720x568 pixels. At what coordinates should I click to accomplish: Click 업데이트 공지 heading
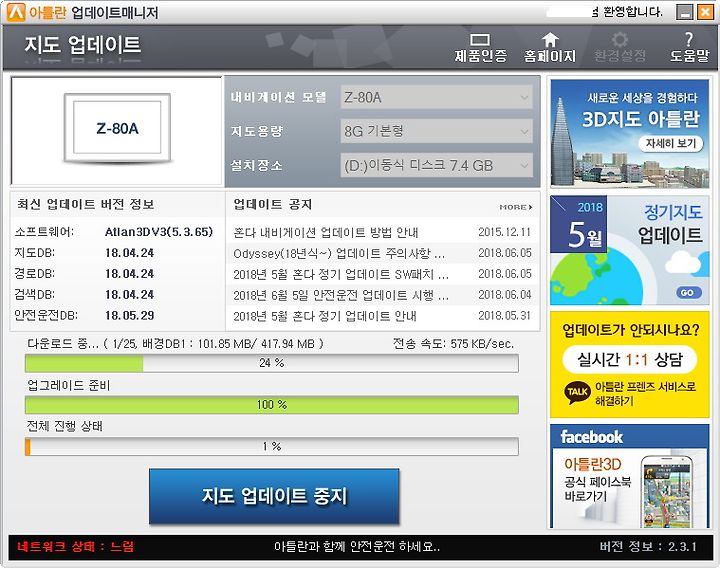click(273, 204)
